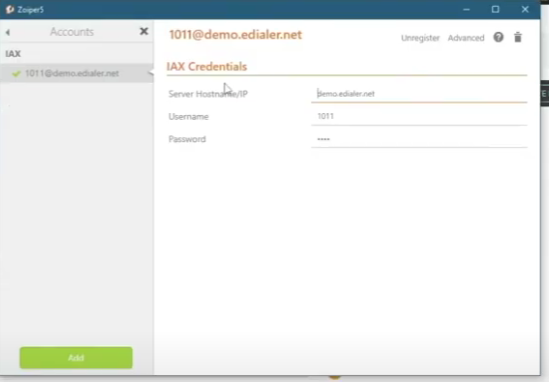This screenshot has width=549, height=382.
Task: Open the Advanced settings
Action: coord(466,38)
